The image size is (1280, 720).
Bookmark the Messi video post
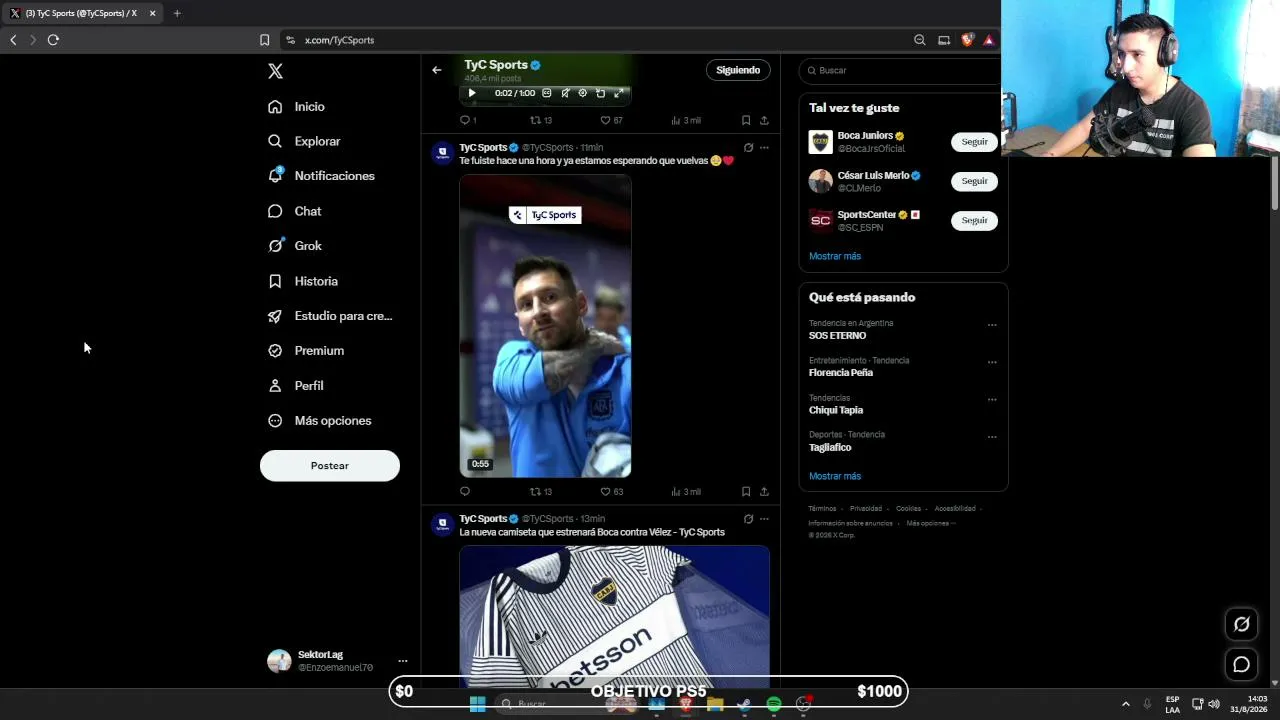coord(746,492)
